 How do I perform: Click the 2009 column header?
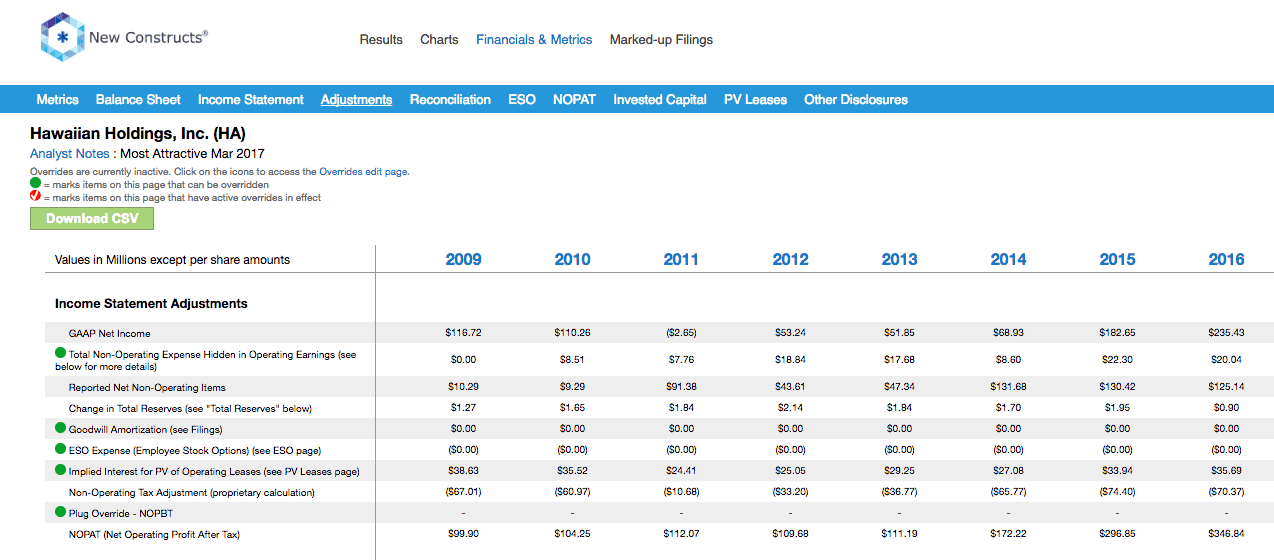click(x=463, y=259)
